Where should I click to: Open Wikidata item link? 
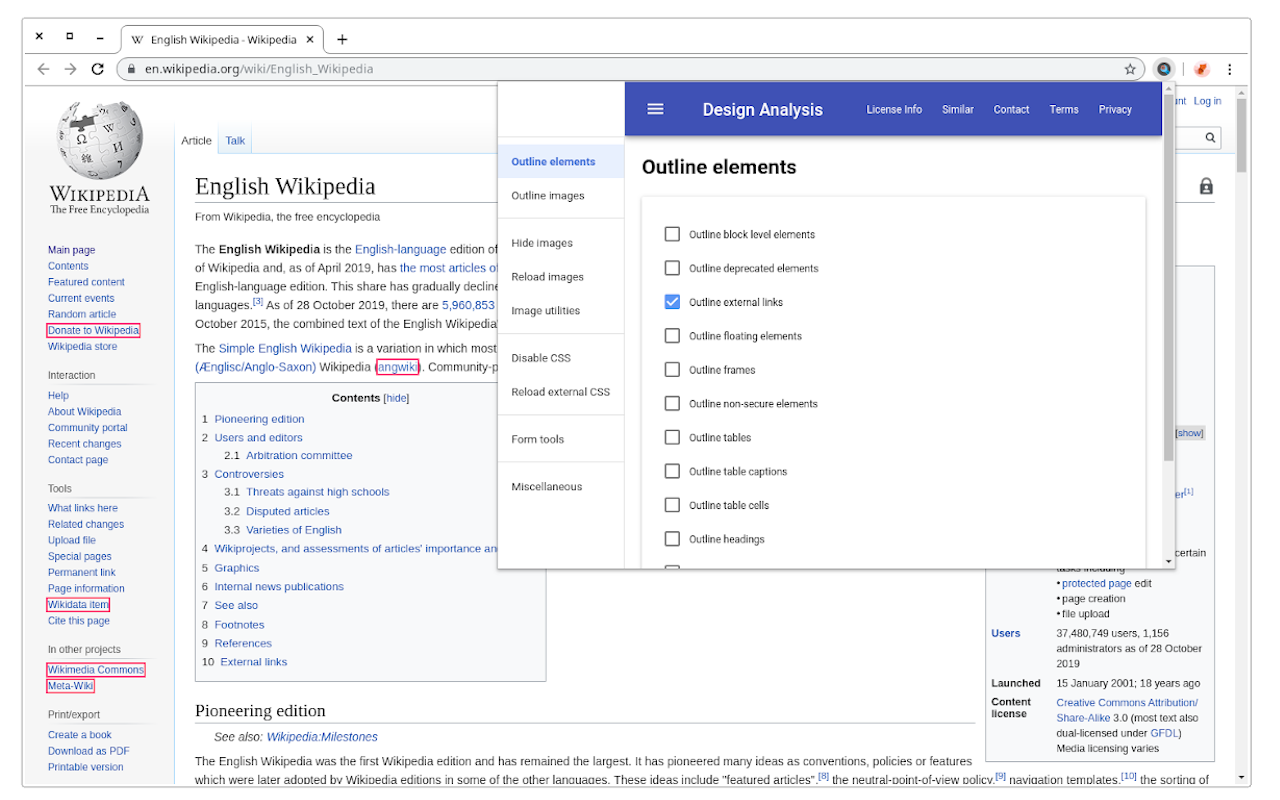(x=78, y=605)
